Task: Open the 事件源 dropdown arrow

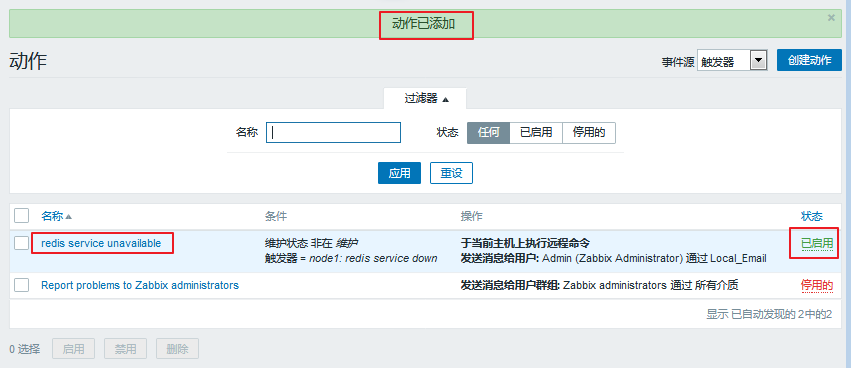Action: 758,60
